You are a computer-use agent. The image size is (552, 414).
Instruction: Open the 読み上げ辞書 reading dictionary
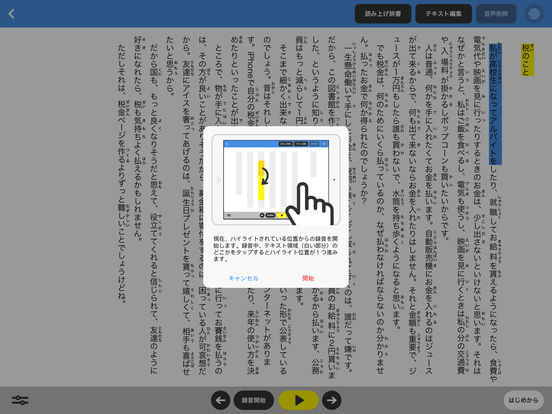pyautogui.click(x=383, y=14)
